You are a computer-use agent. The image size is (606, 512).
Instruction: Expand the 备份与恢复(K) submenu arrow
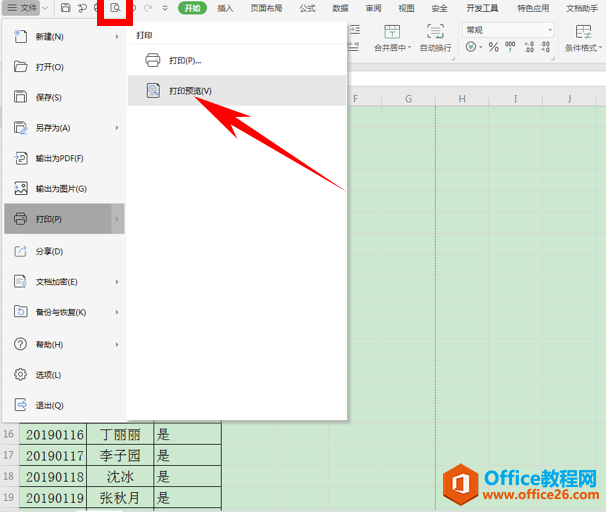pyautogui.click(x=117, y=312)
